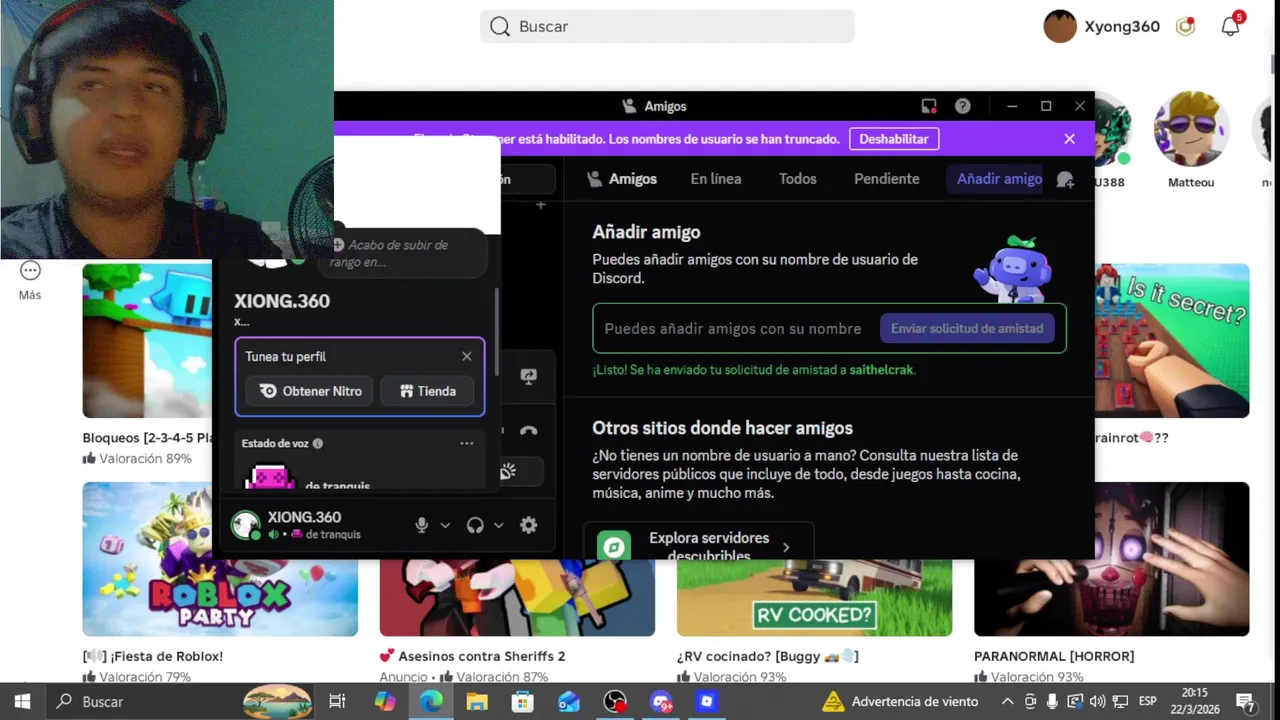Switch to Microsoft Edge on taskbar

coord(431,702)
